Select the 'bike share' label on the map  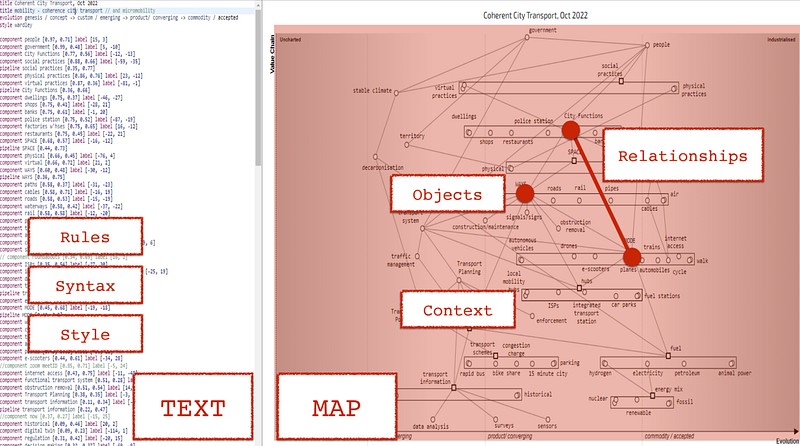point(506,374)
